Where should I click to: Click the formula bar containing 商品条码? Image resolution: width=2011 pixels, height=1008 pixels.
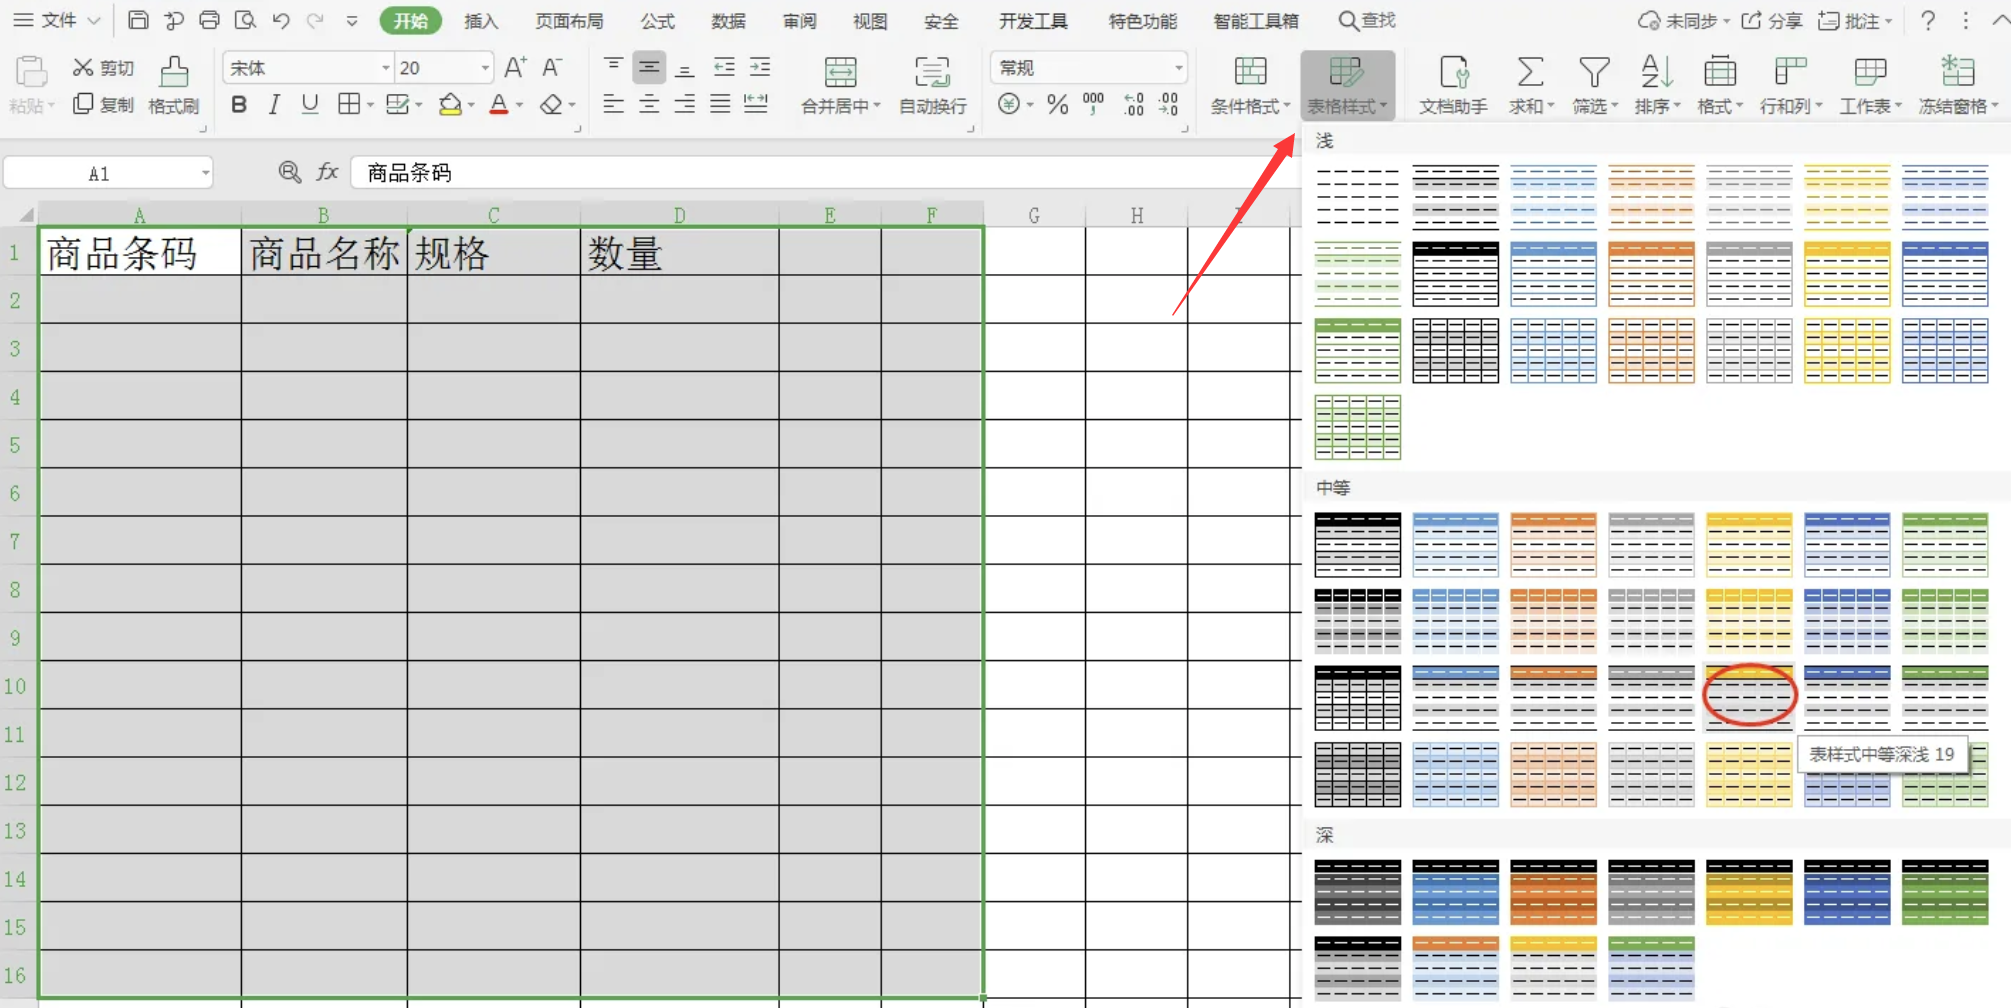(x=800, y=173)
